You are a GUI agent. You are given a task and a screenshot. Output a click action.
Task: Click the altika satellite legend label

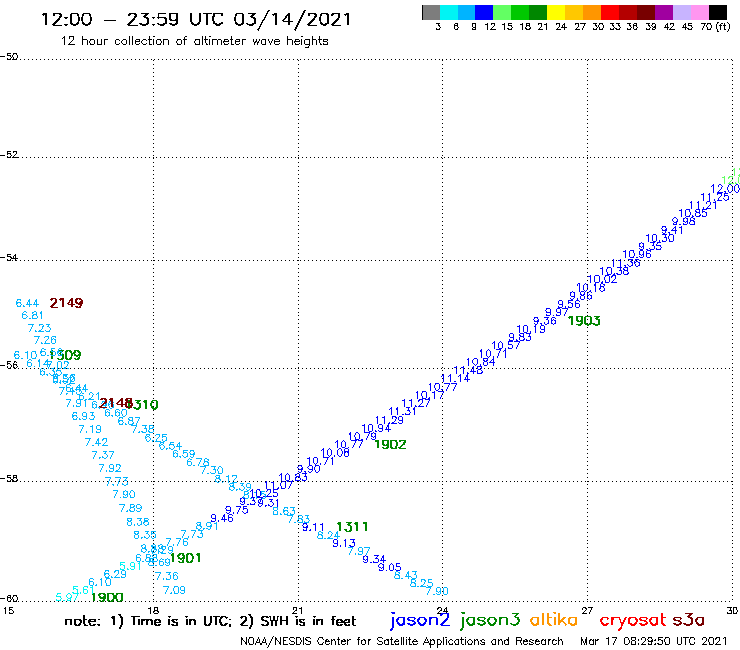click(x=554, y=619)
